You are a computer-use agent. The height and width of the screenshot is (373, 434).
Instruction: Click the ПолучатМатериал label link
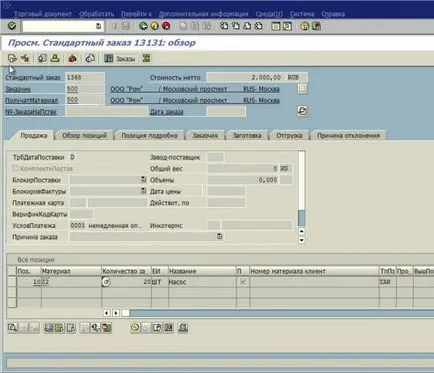(31, 100)
